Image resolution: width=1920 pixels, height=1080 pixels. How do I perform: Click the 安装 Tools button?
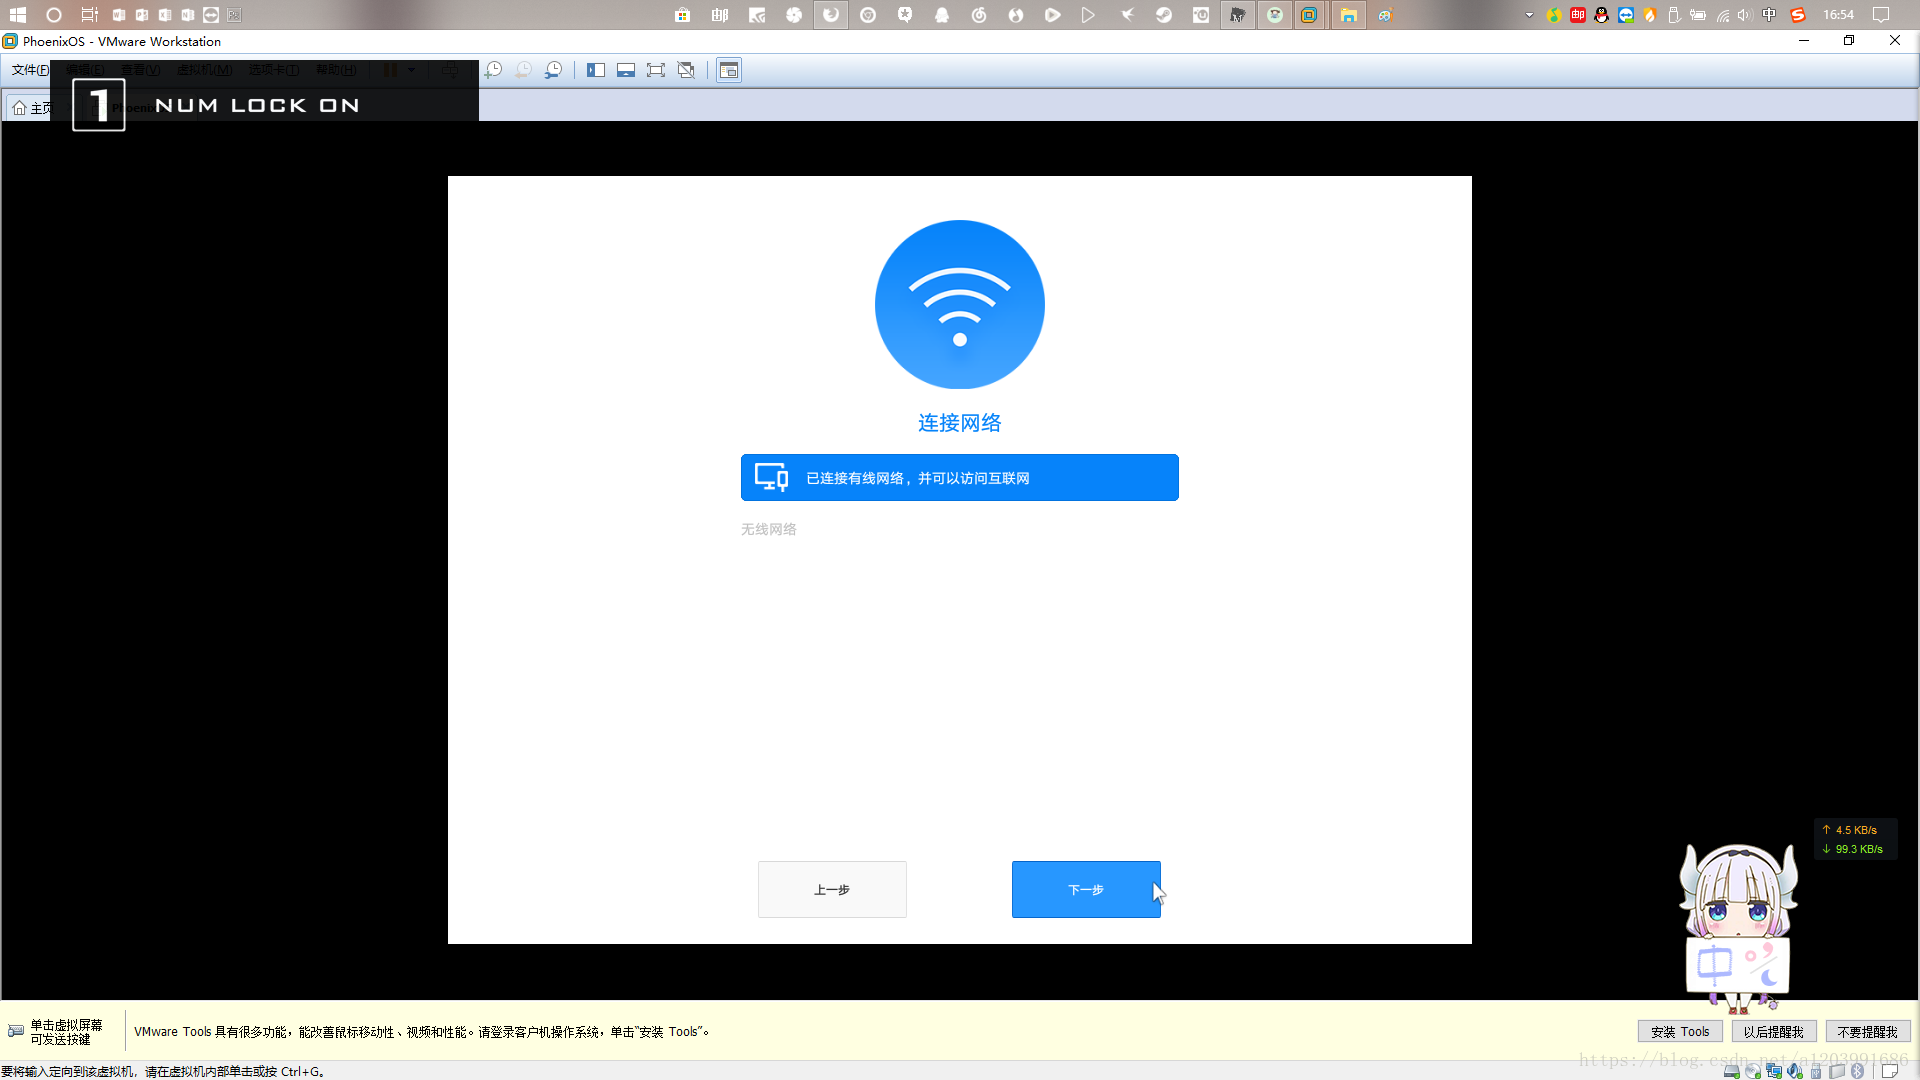1680,1031
